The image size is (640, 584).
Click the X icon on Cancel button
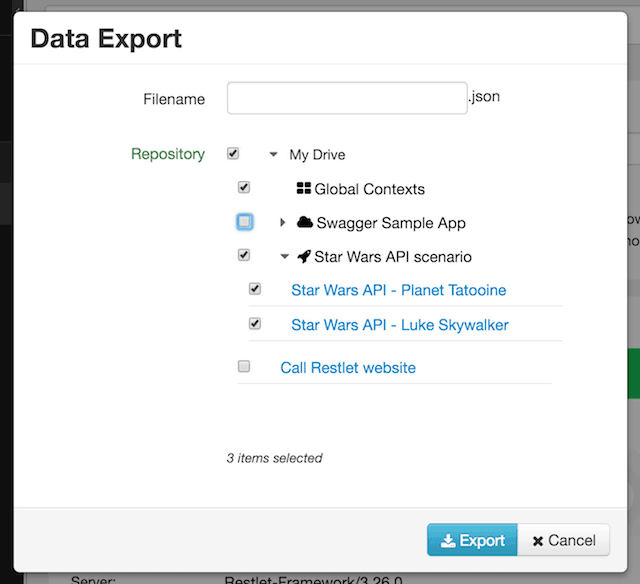pos(538,540)
